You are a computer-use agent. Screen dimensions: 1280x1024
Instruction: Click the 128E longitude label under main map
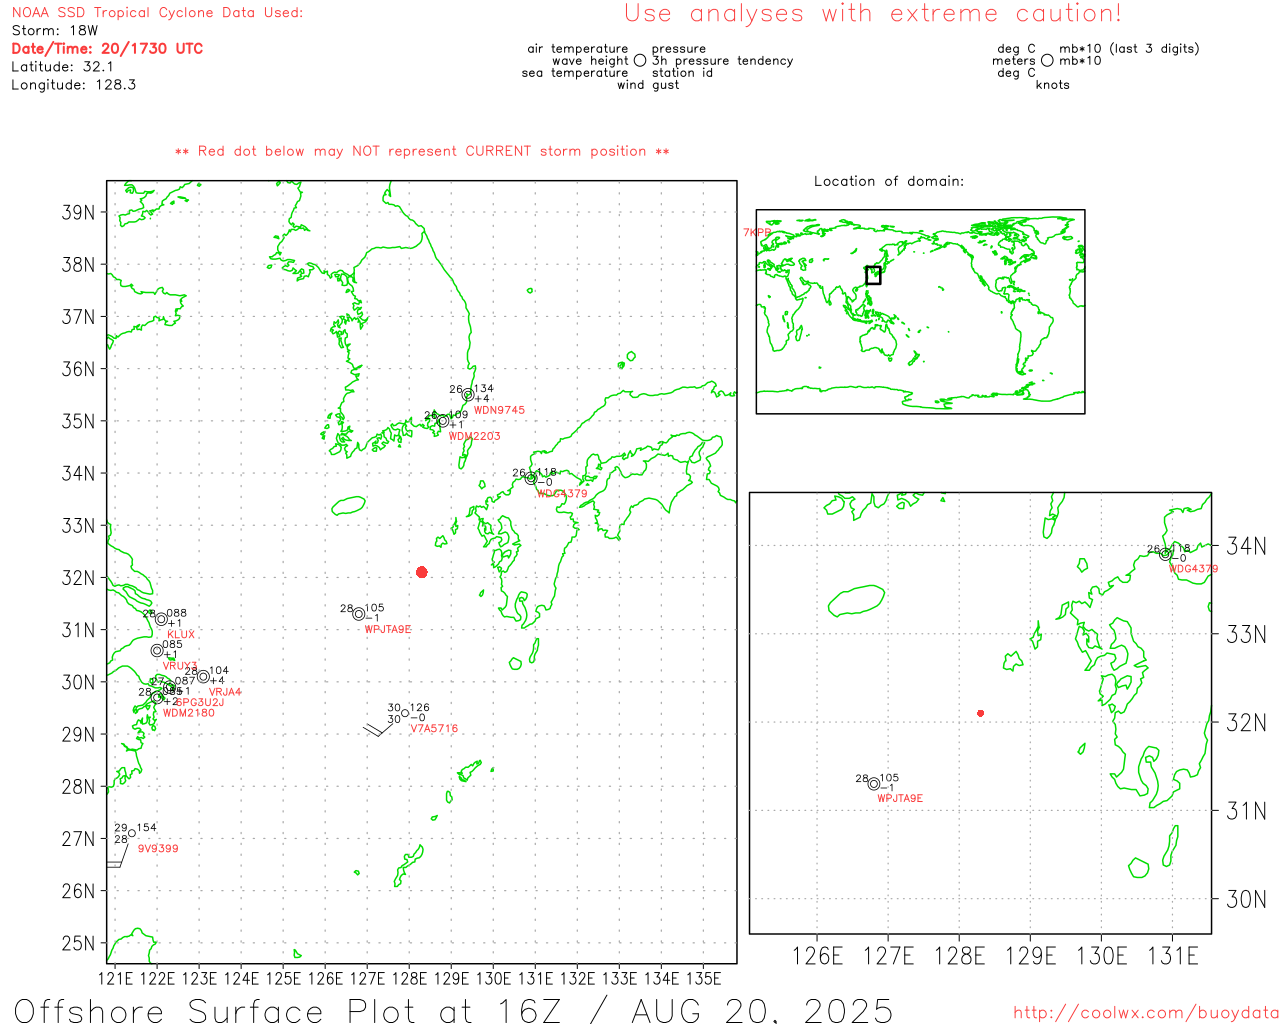click(x=409, y=978)
